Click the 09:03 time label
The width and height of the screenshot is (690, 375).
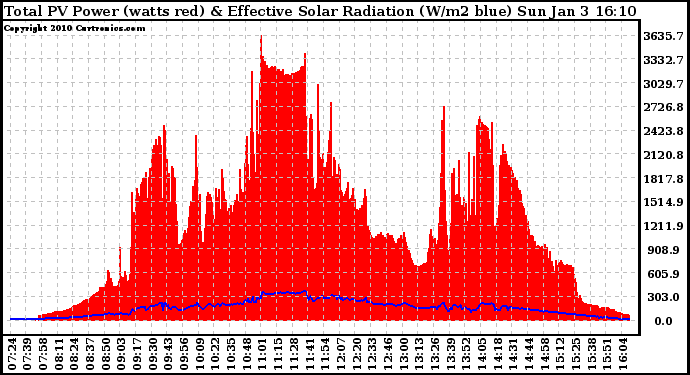coord(122,355)
